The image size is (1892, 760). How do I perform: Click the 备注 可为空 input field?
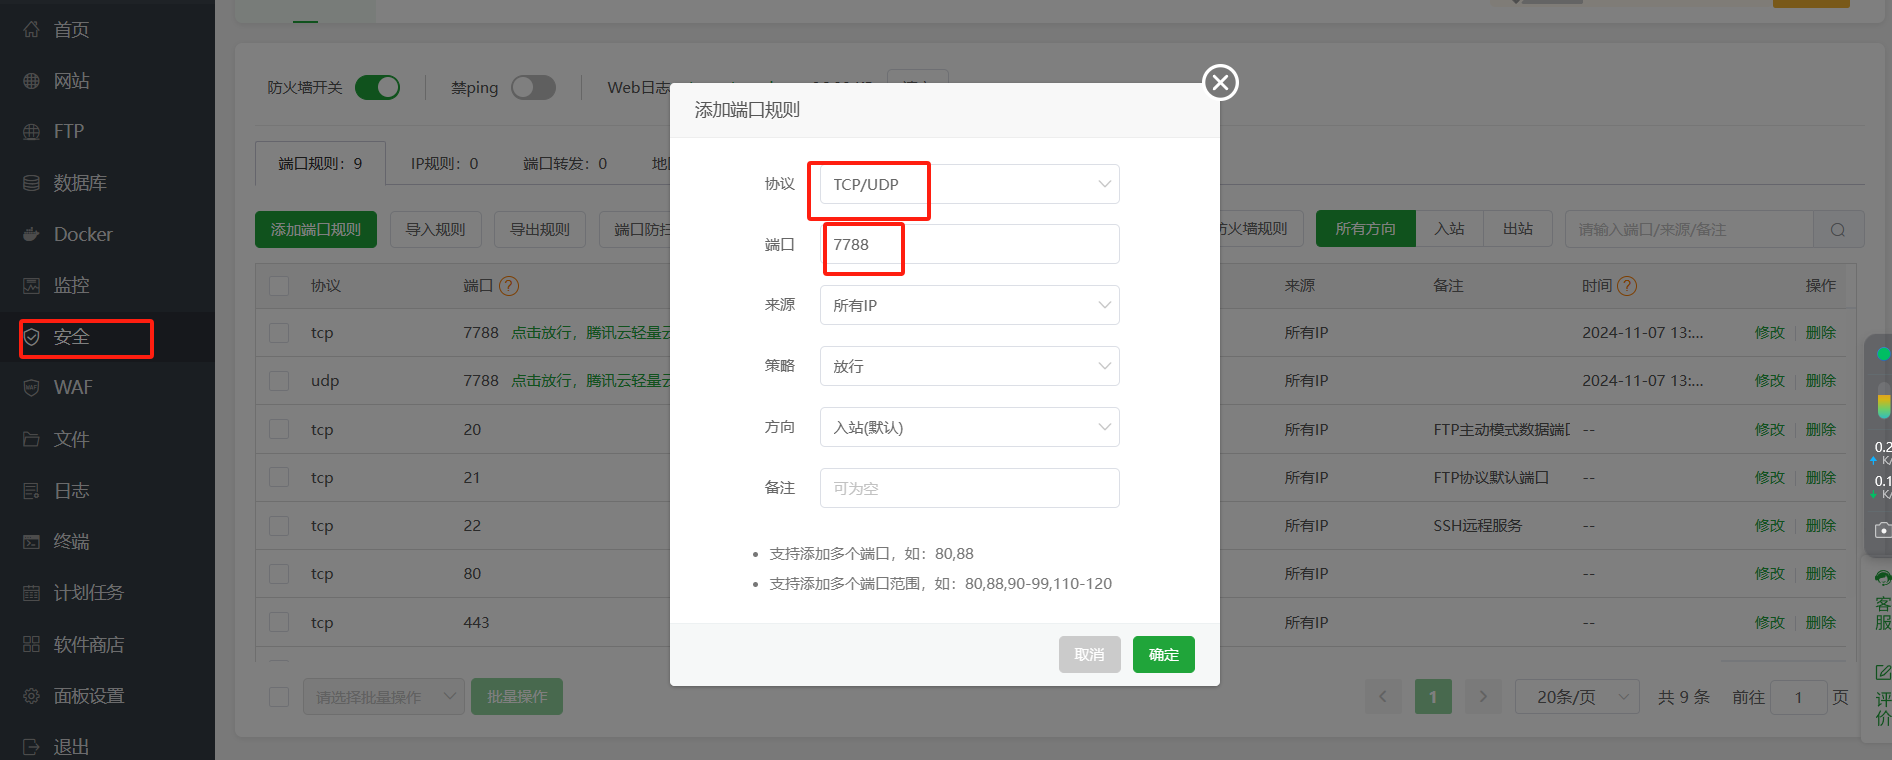point(969,488)
